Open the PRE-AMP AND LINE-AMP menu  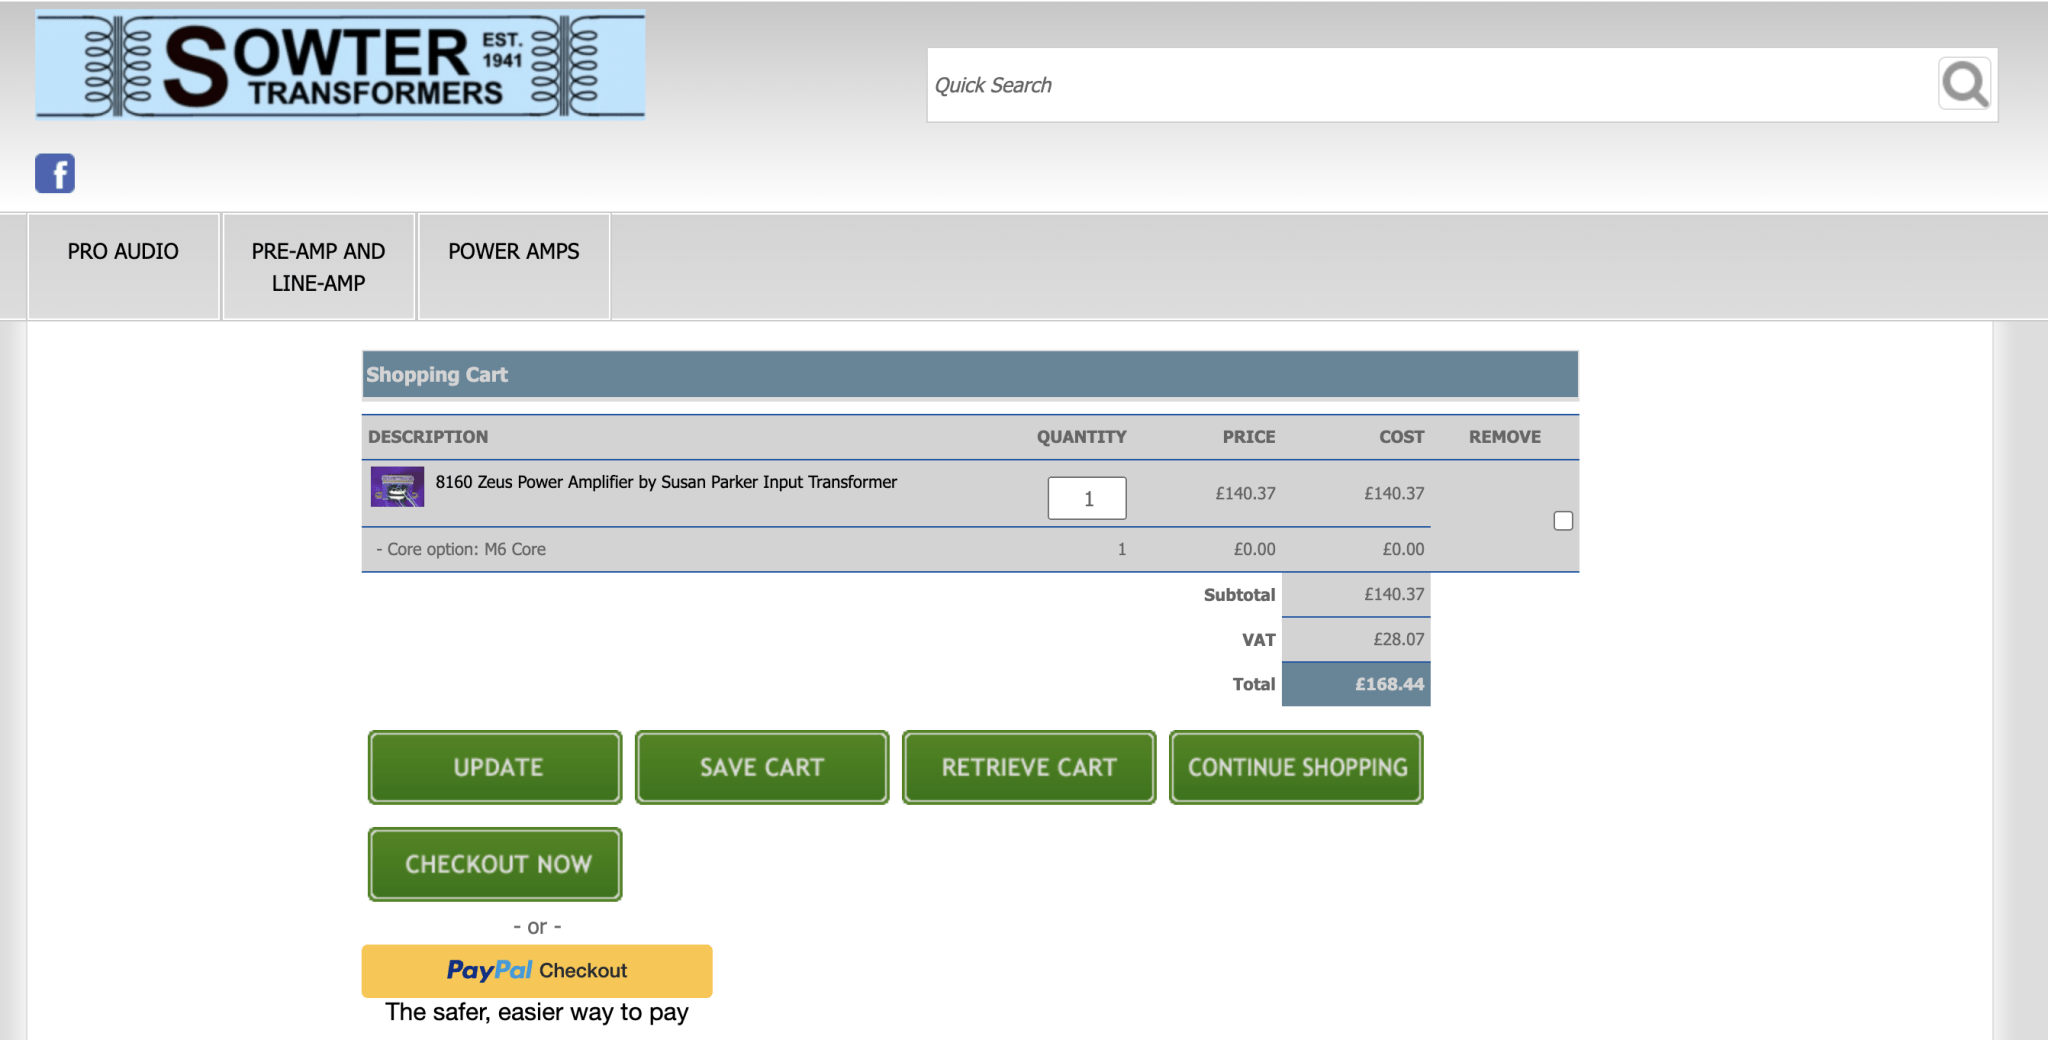[318, 266]
